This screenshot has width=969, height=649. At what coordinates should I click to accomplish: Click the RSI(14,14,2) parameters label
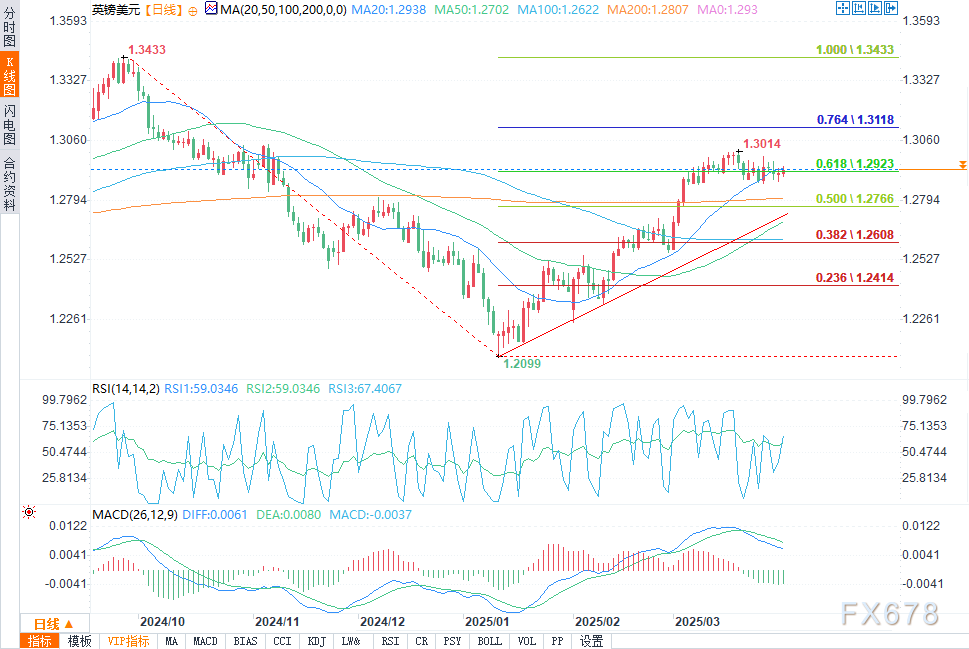click(125, 389)
